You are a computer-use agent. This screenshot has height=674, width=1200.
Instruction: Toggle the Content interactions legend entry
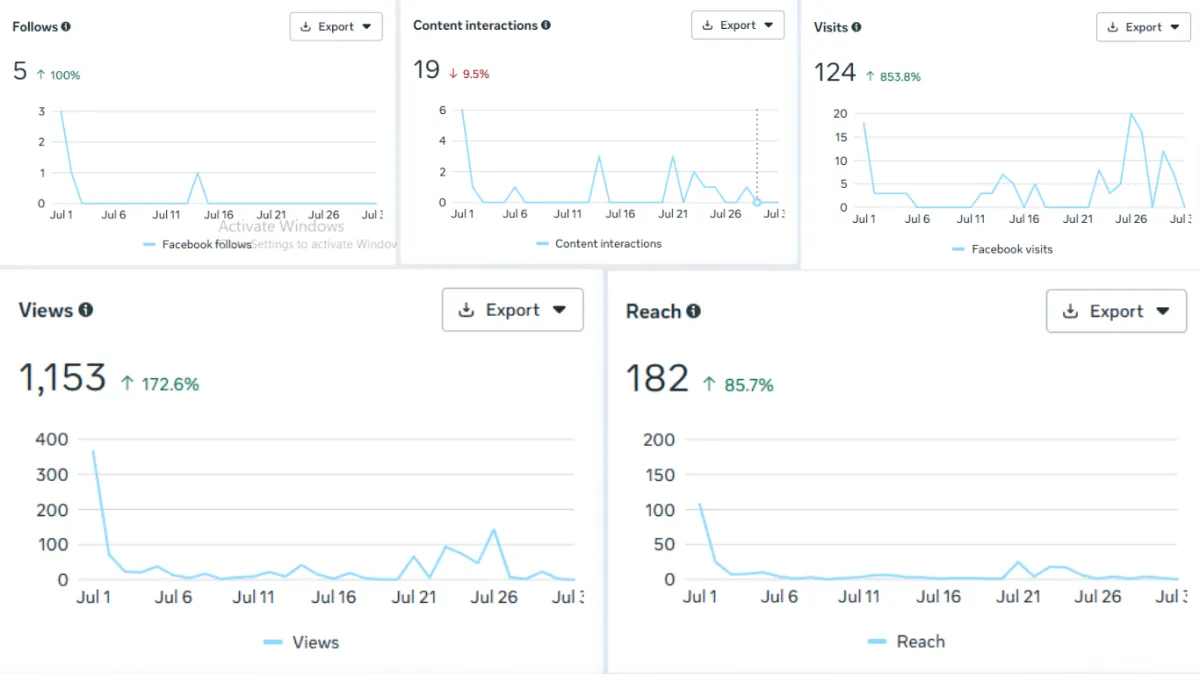[x=599, y=243]
